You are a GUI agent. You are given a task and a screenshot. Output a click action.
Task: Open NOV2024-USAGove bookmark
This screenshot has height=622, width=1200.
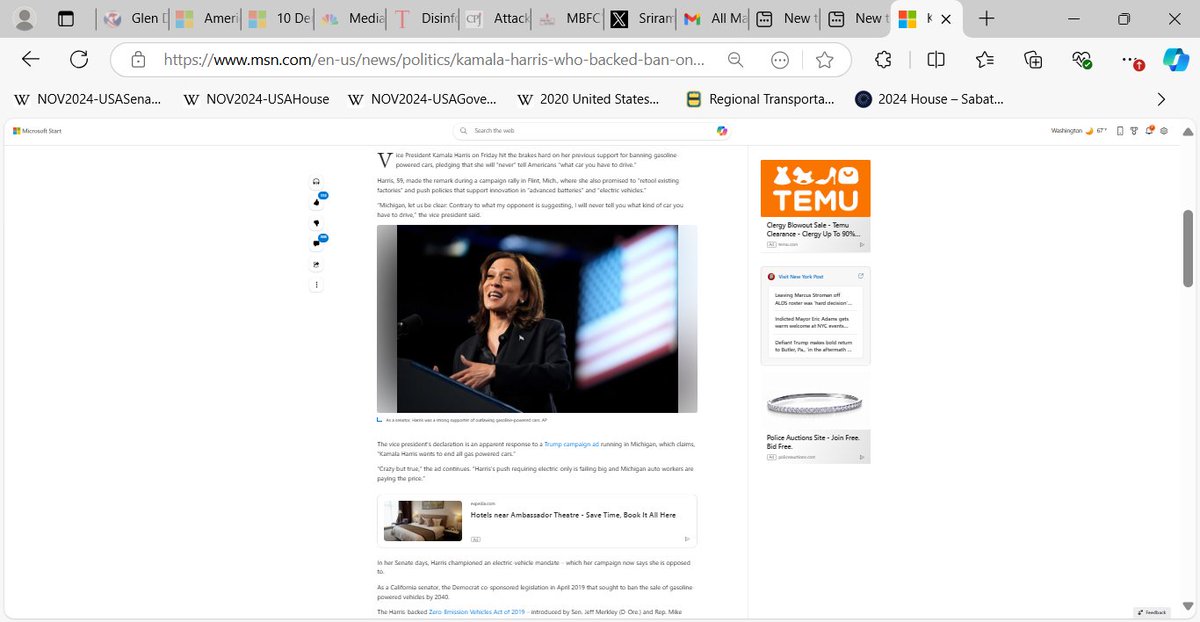pos(424,99)
